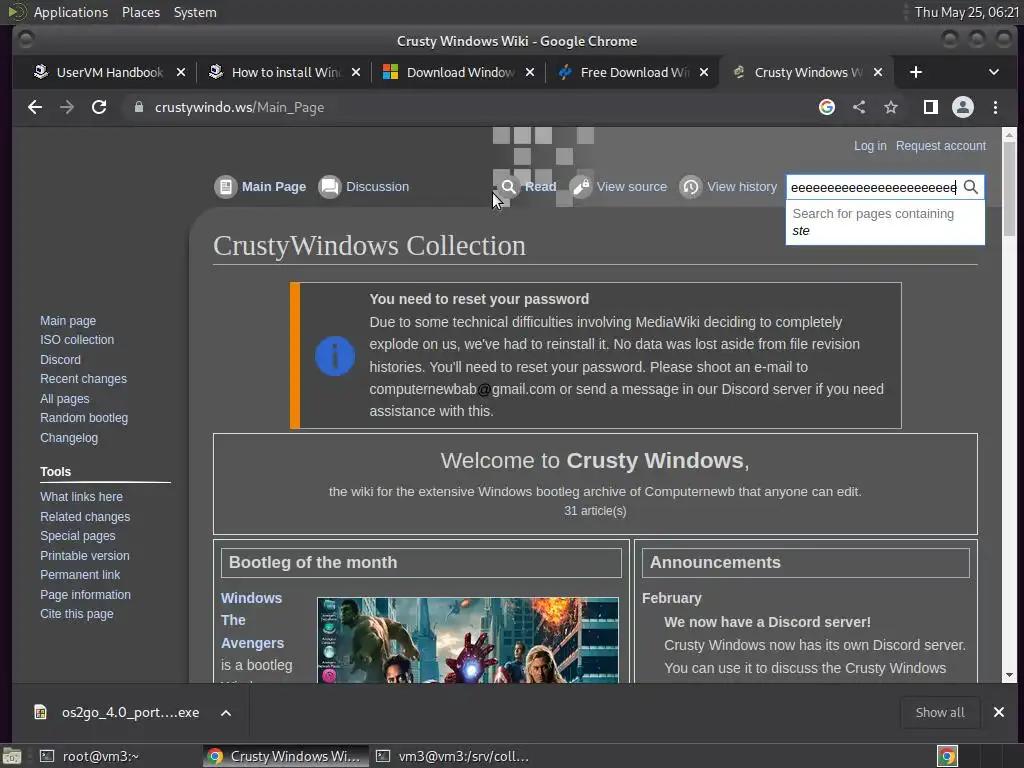Open the System menu
The image size is (1024, 768).
coord(195,12)
